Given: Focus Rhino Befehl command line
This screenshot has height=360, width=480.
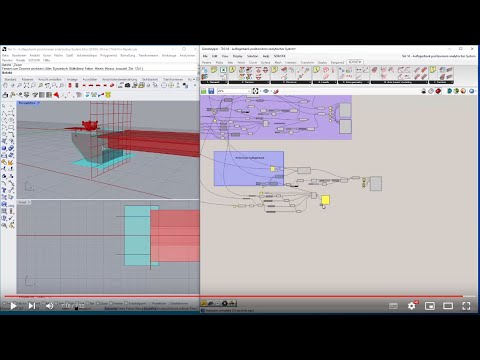Looking at the screenshot, I should [x=100, y=72].
